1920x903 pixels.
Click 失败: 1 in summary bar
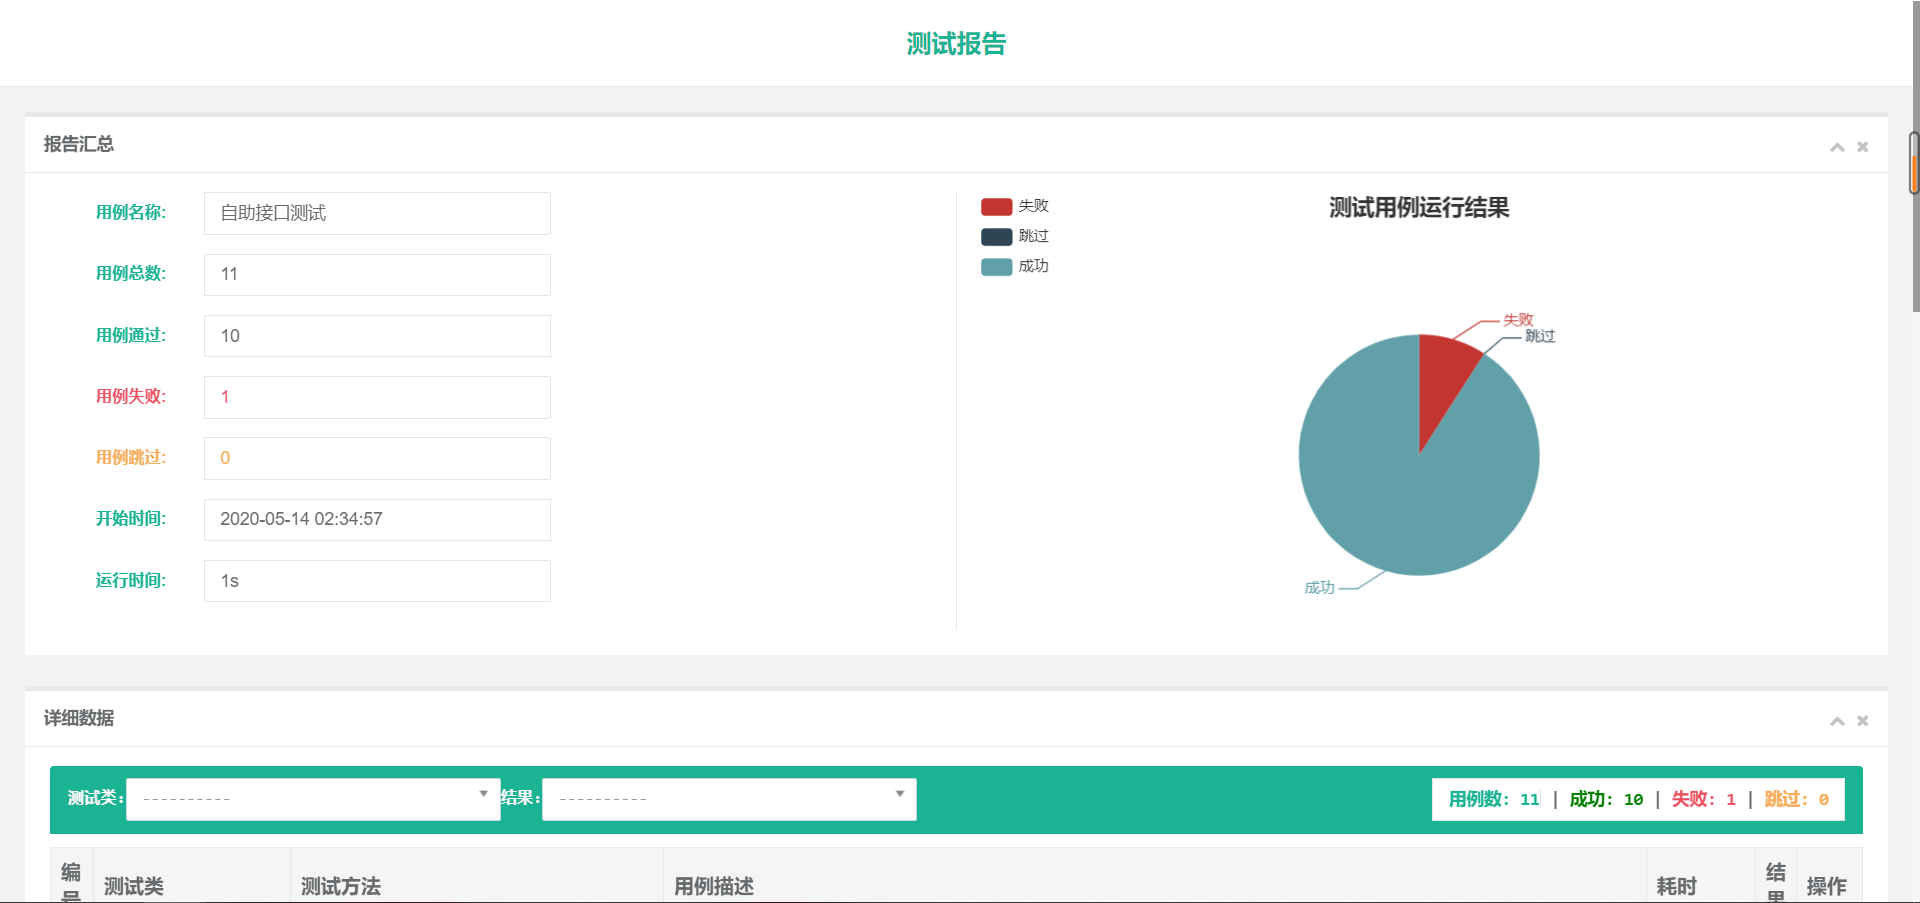coord(1704,799)
